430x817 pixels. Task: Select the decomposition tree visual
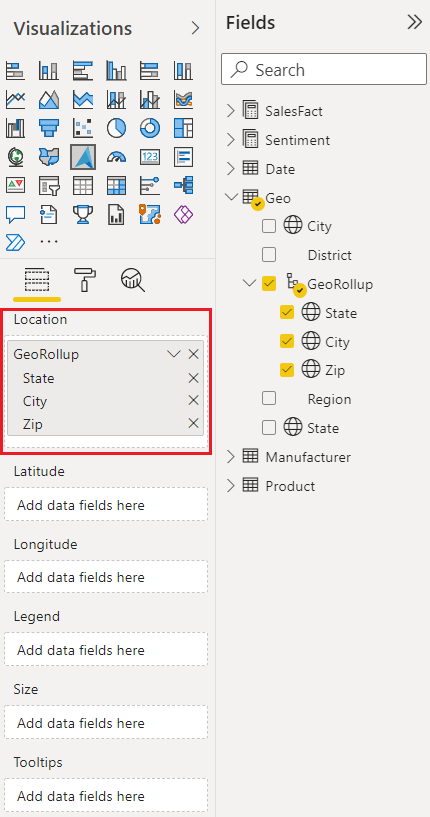click(x=183, y=185)
